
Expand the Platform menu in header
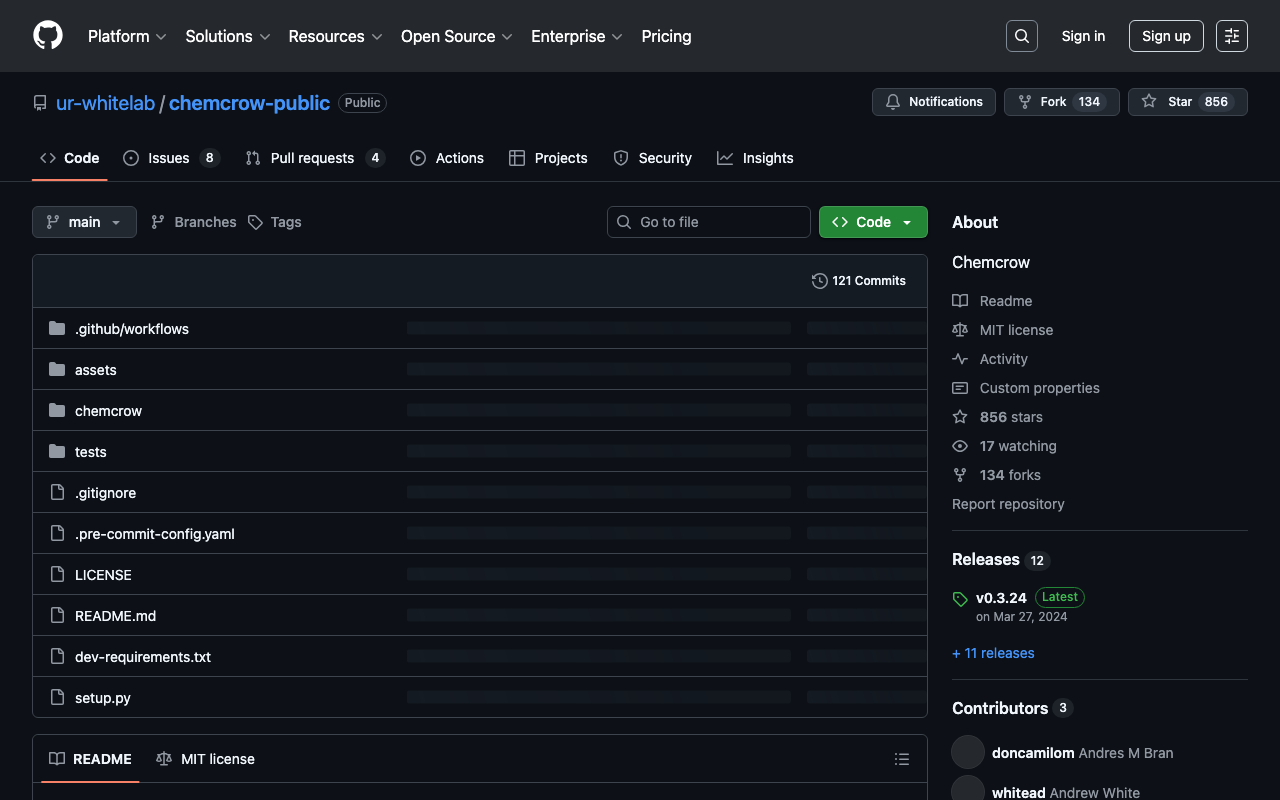coord(127,36)
